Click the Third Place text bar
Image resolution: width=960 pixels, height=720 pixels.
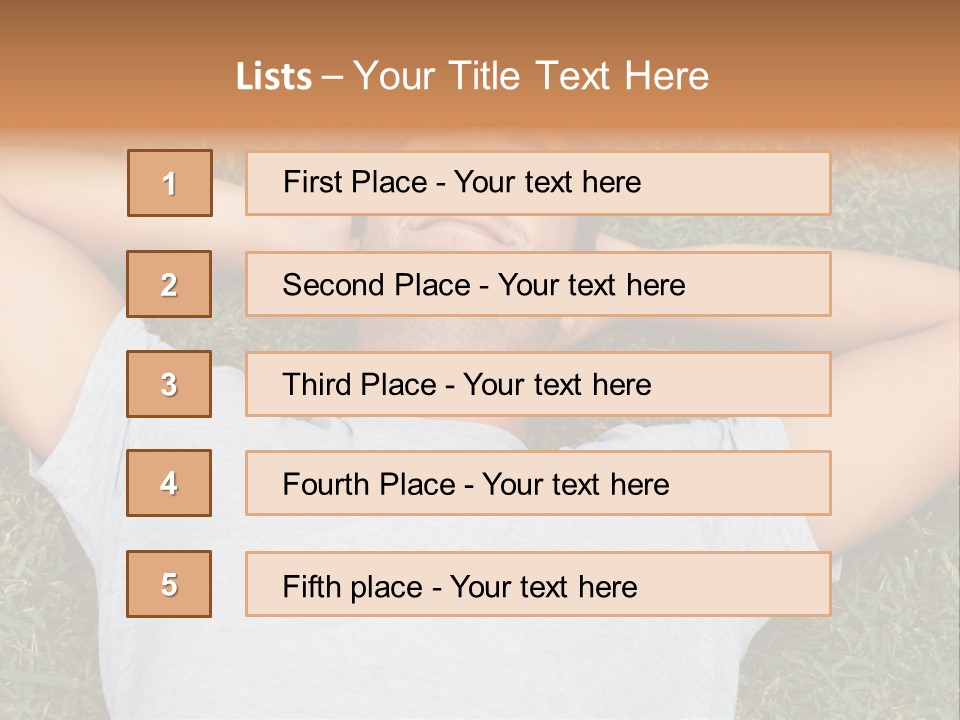click(x=538, y=384)
